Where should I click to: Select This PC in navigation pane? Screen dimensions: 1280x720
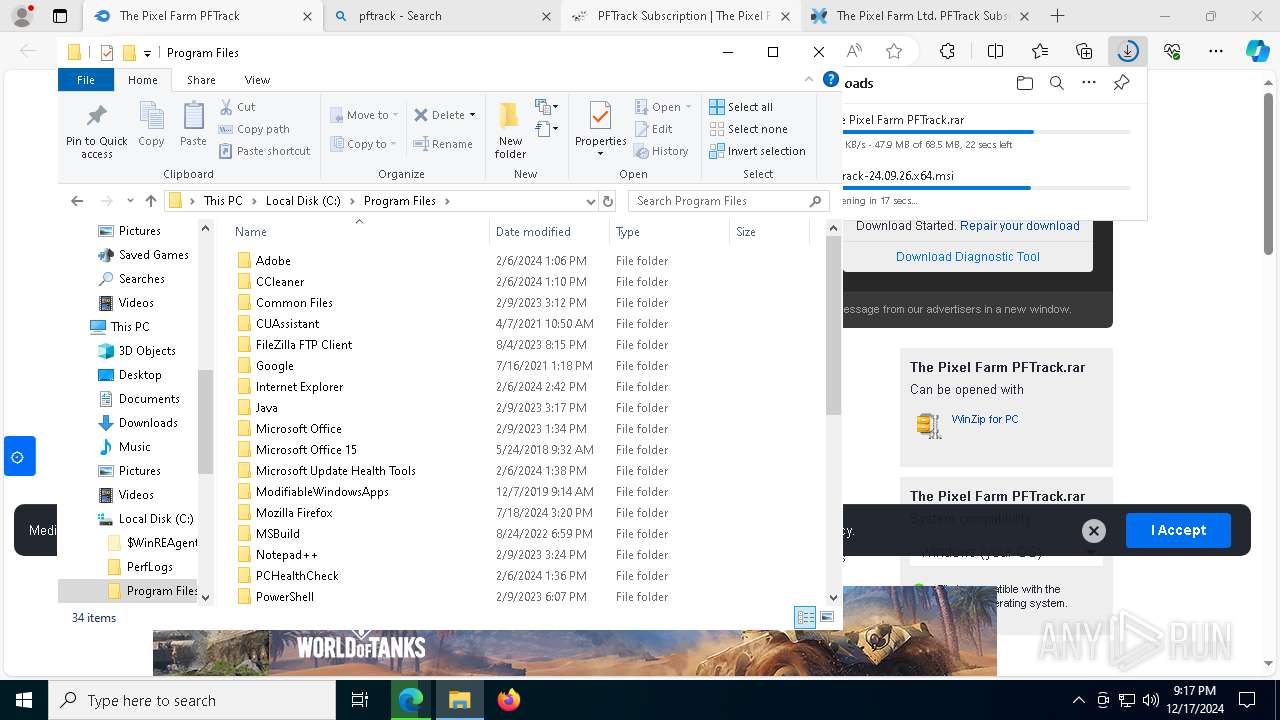tap(130, 327)
